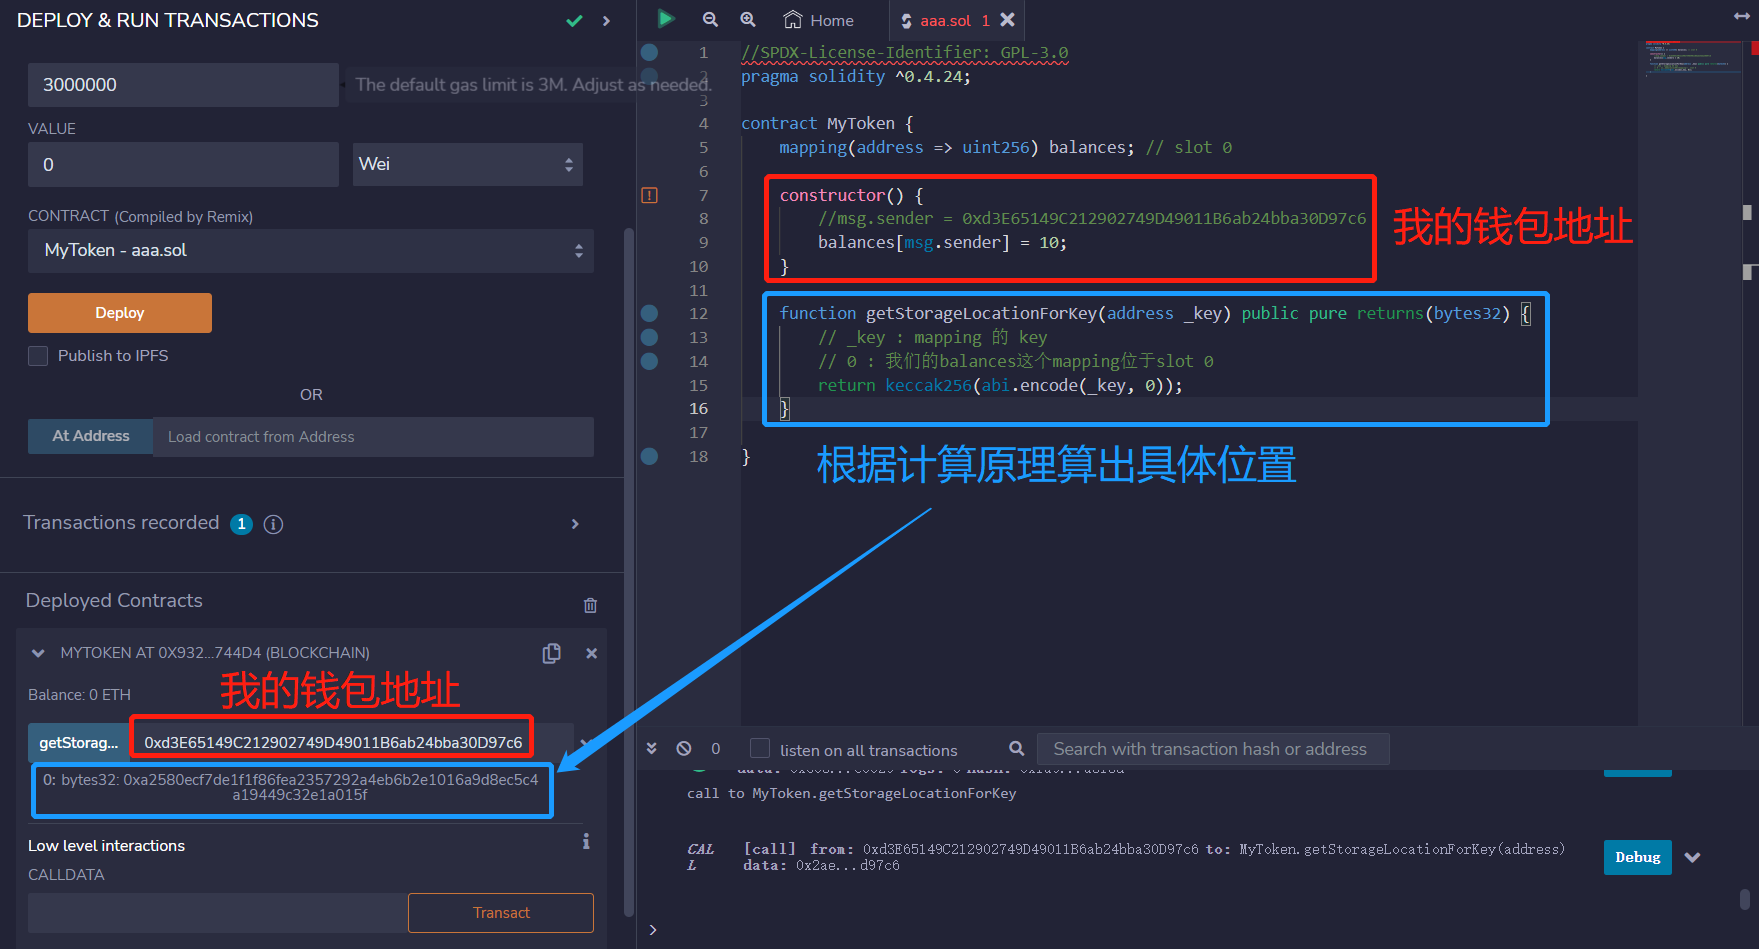Open the Wei unit dropdown
Image resolution: width=1759 pixels, height=949 pixels.
pos(467,164)
